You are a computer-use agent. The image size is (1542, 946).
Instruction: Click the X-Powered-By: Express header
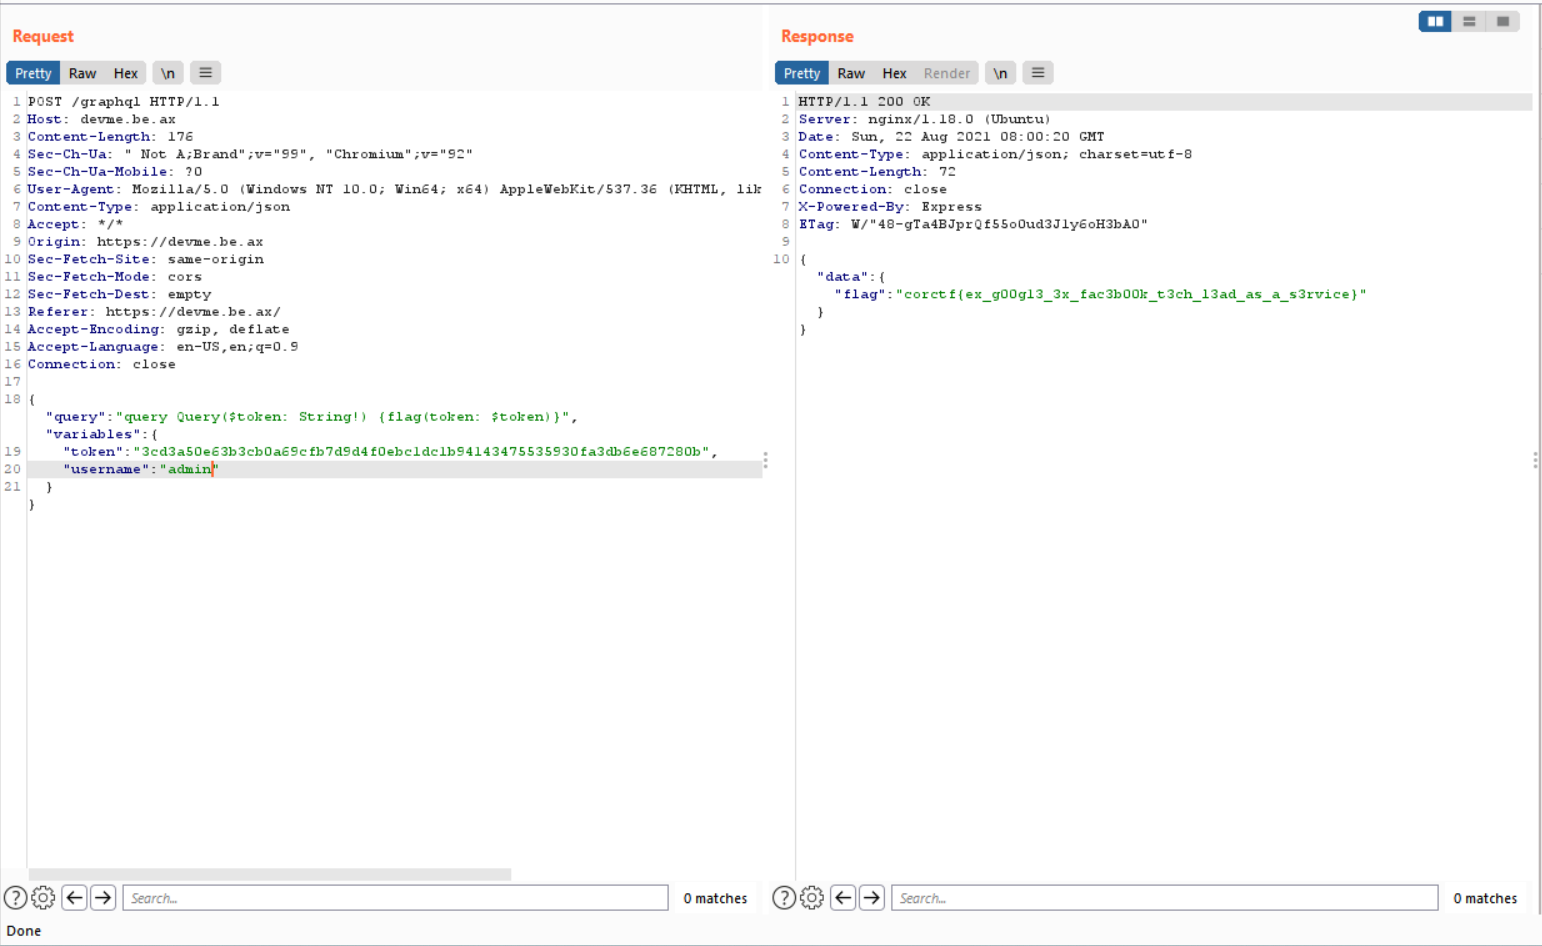click(x=890, y=207)
